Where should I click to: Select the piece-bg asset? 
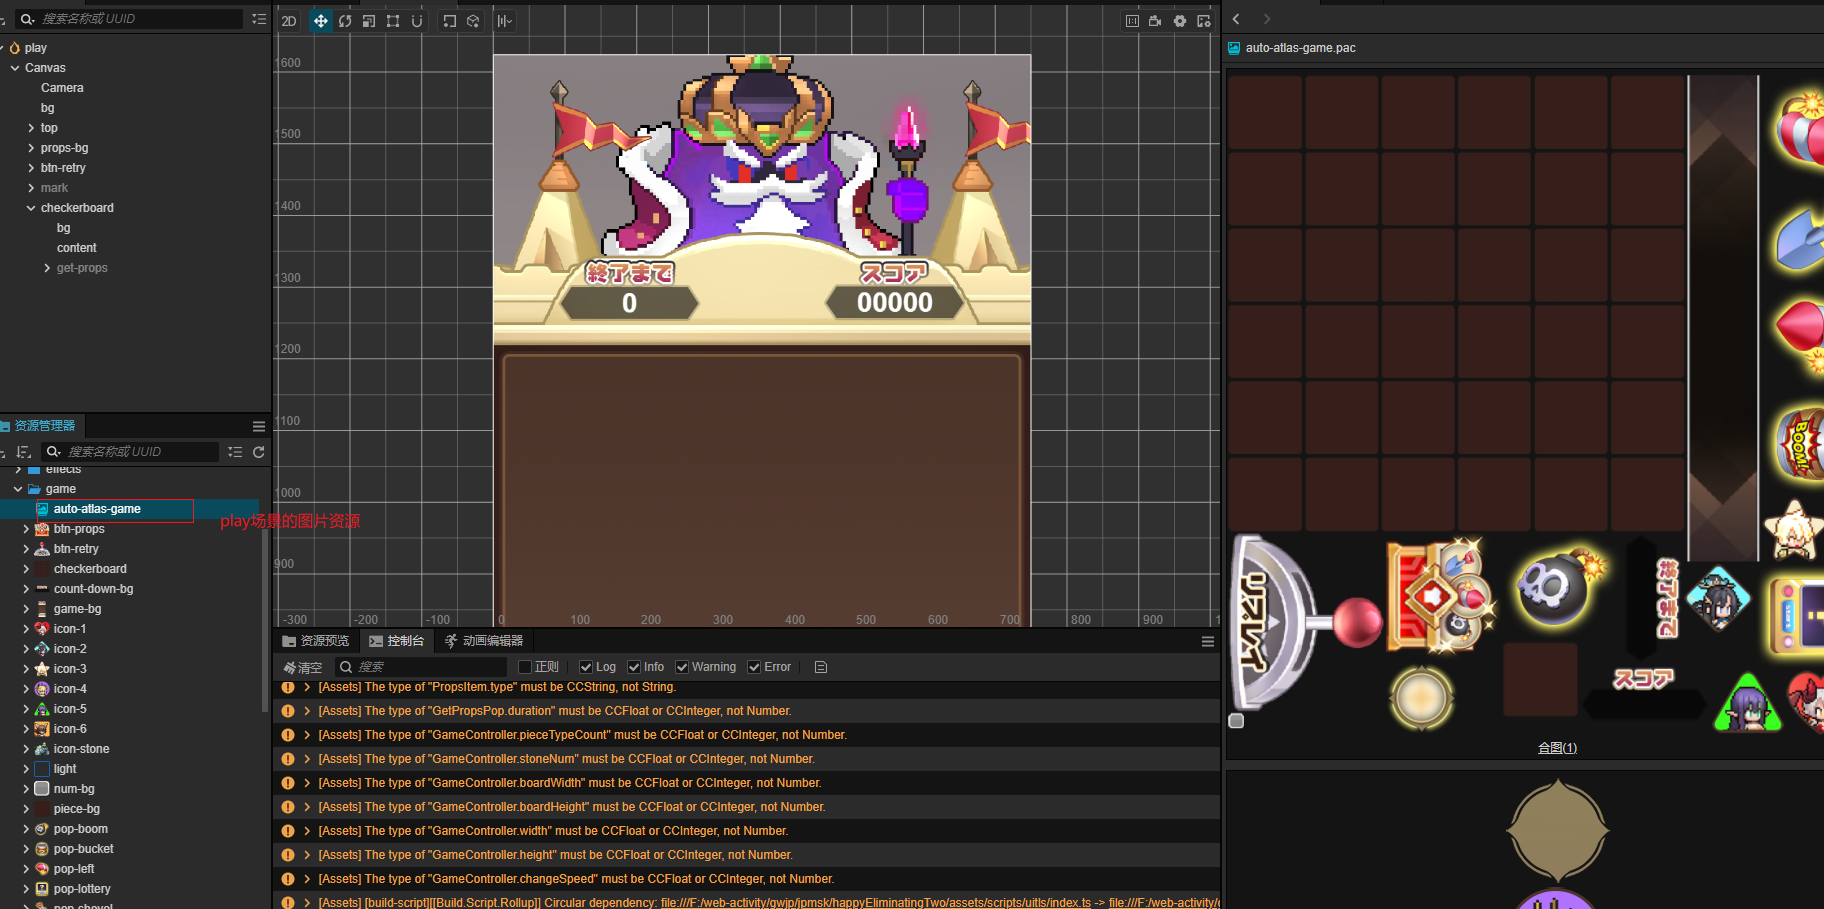click(76, 809)
